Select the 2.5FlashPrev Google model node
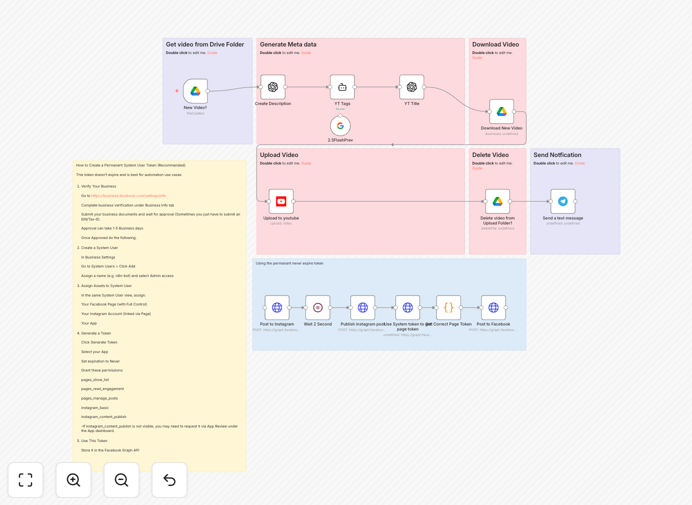Viewport: 692px width, 505px height. [340, 126]
